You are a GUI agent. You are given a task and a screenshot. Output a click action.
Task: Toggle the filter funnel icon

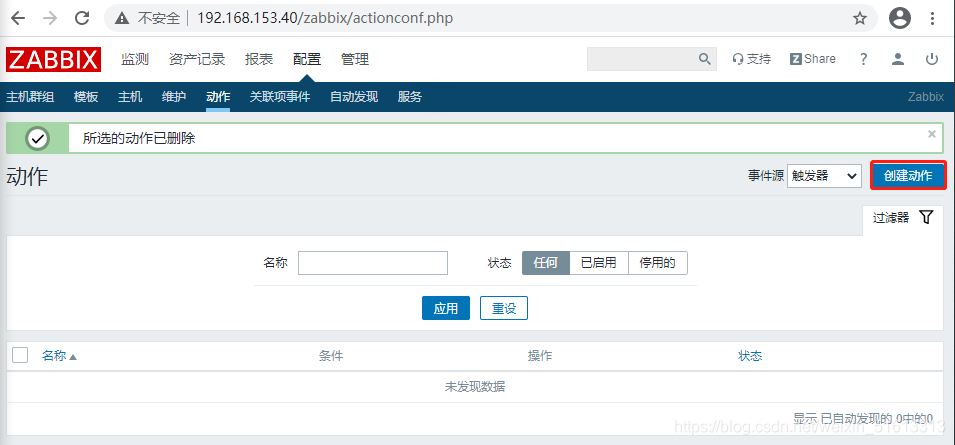tap(926, 217)
